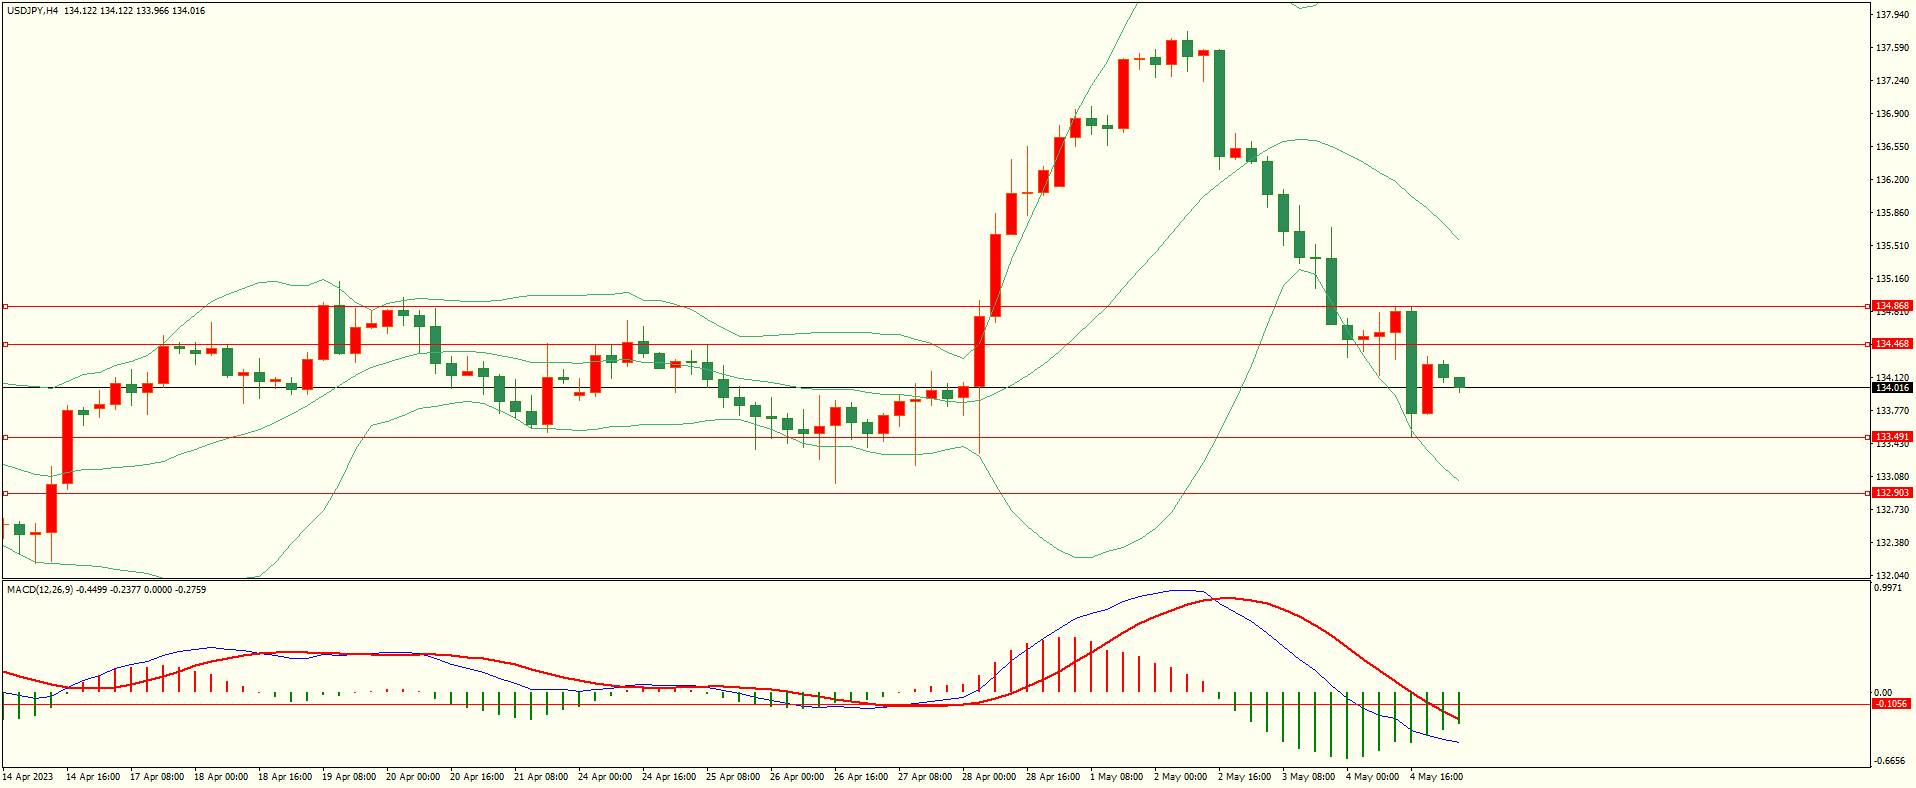Click the 137.590 price axis label
Viewport: 1916px width, 788px height.
1893,48
